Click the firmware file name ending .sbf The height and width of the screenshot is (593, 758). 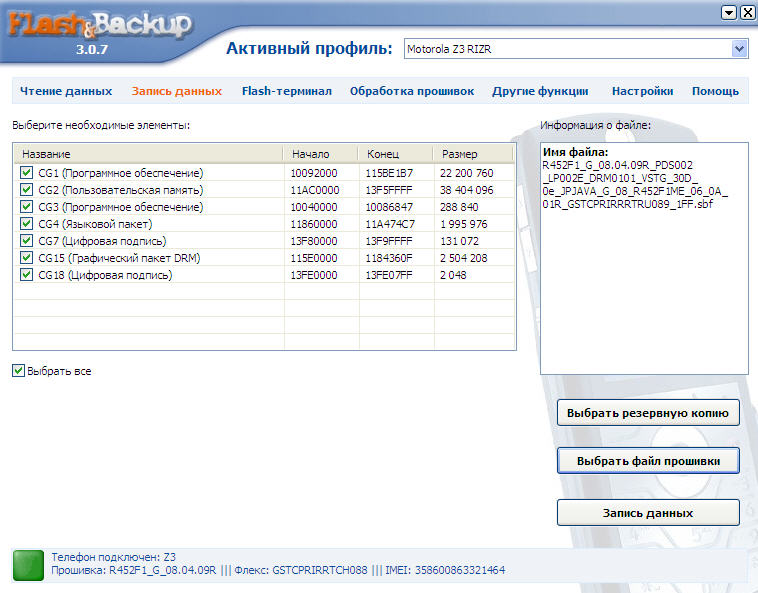coord(635,185)
